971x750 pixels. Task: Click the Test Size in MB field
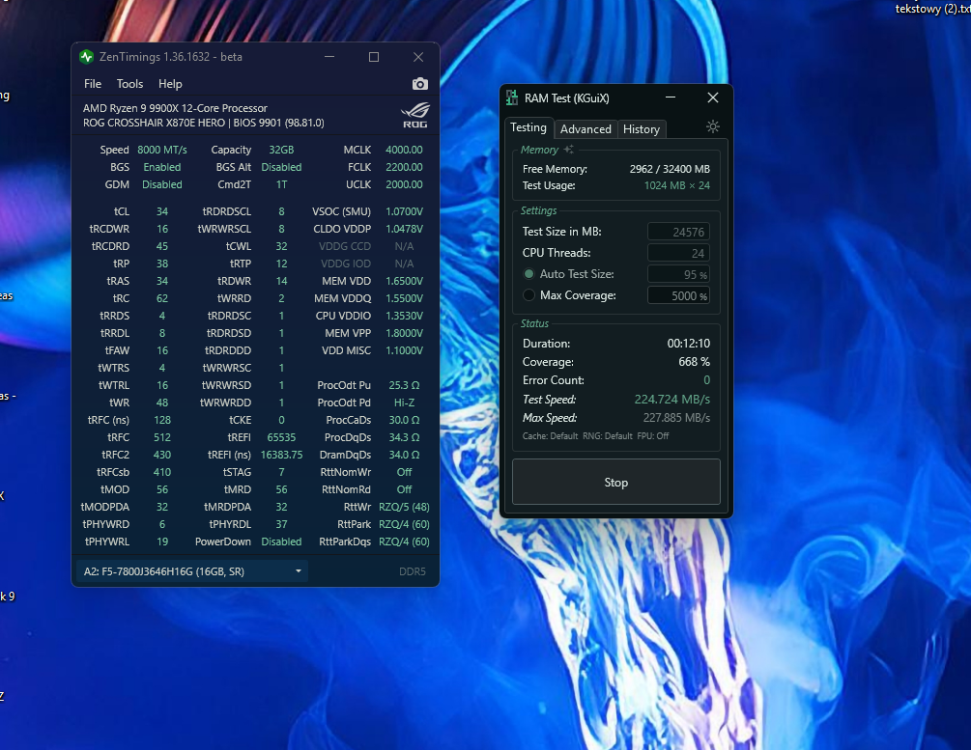678,232
